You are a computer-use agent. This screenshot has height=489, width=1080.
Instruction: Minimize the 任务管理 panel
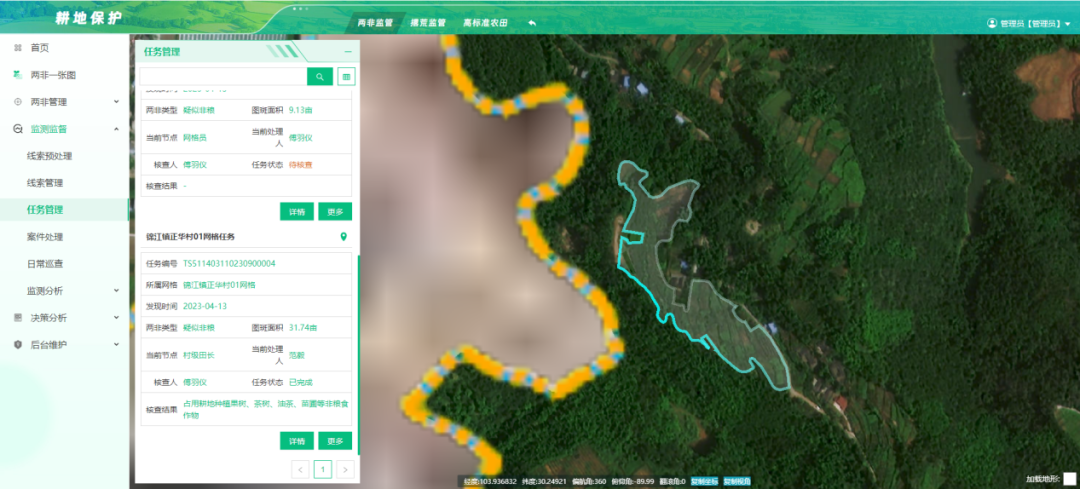(347, 51)
